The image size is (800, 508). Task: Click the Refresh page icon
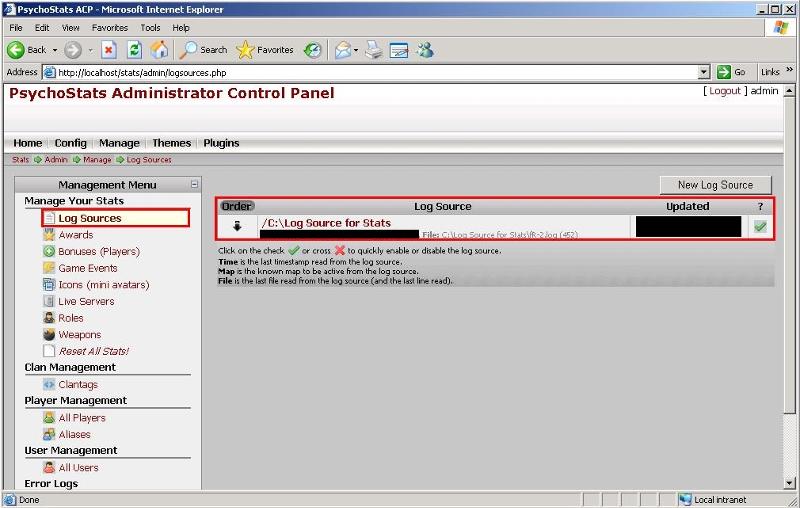pos(134,50)
